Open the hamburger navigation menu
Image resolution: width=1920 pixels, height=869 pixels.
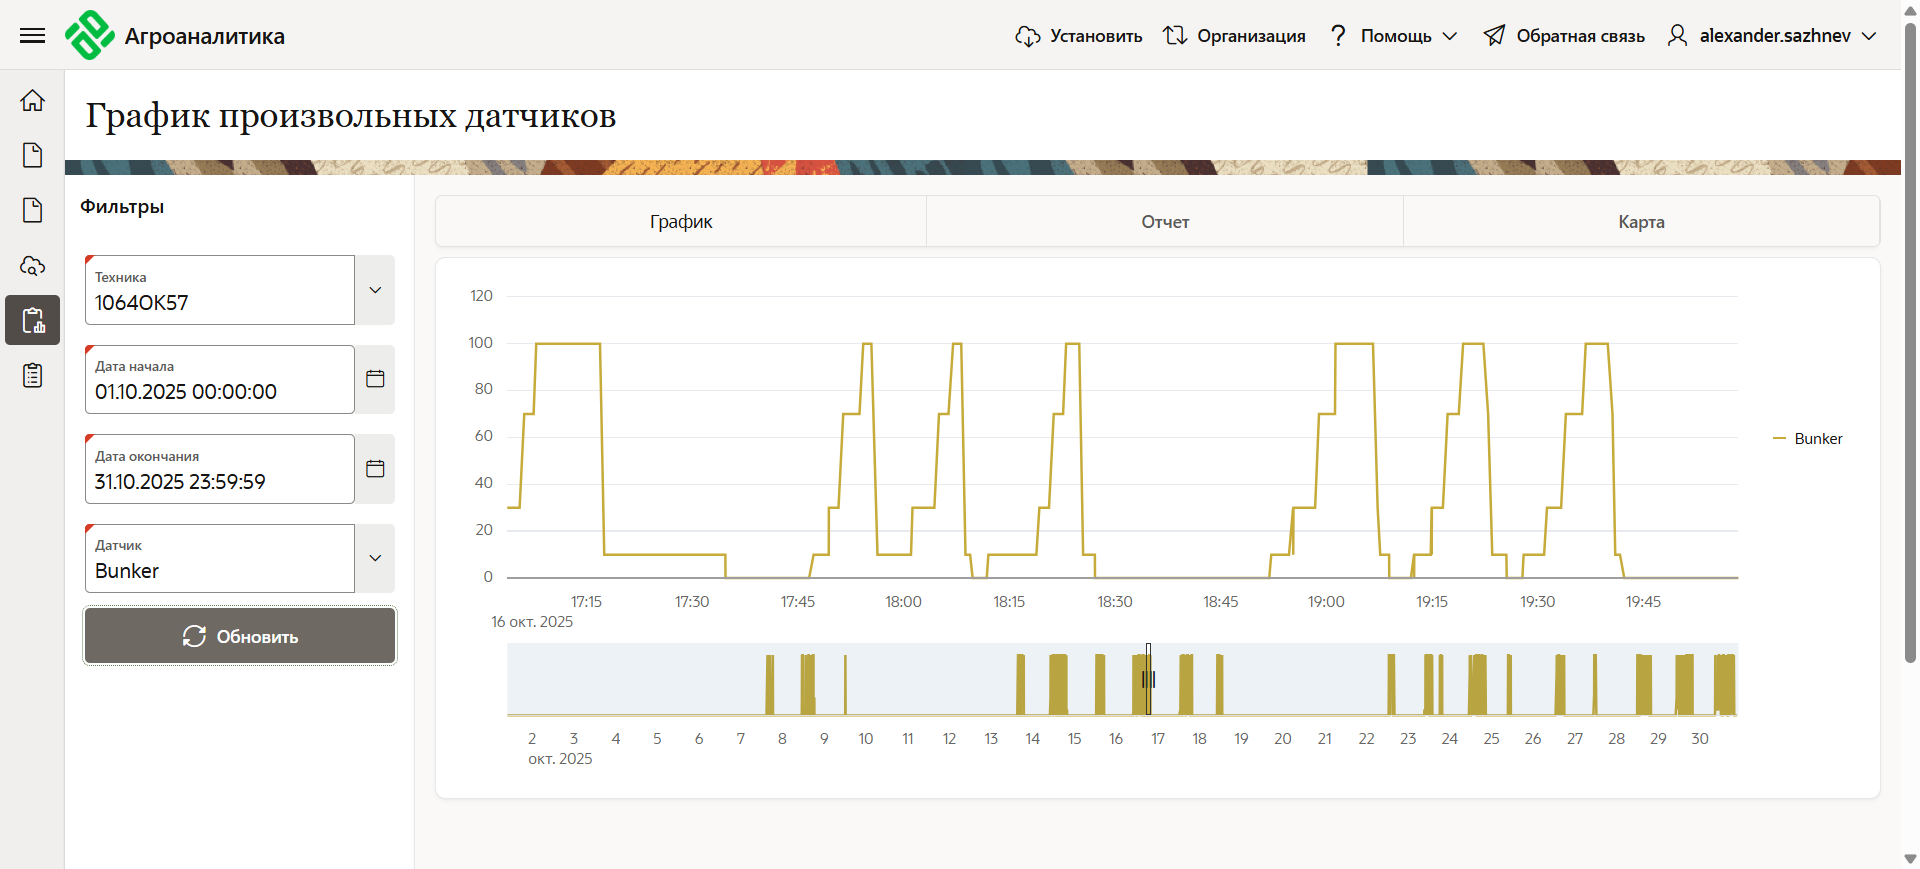32,36
